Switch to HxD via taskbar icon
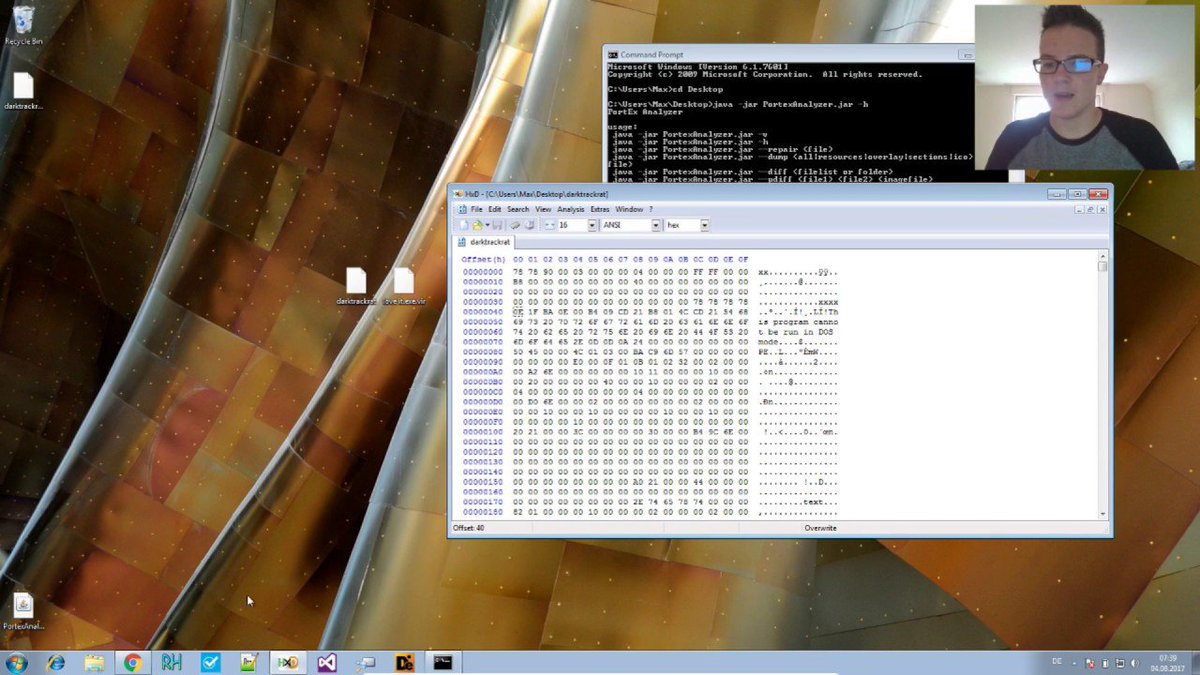The image size is (1200, 675). tap(288, 662)
